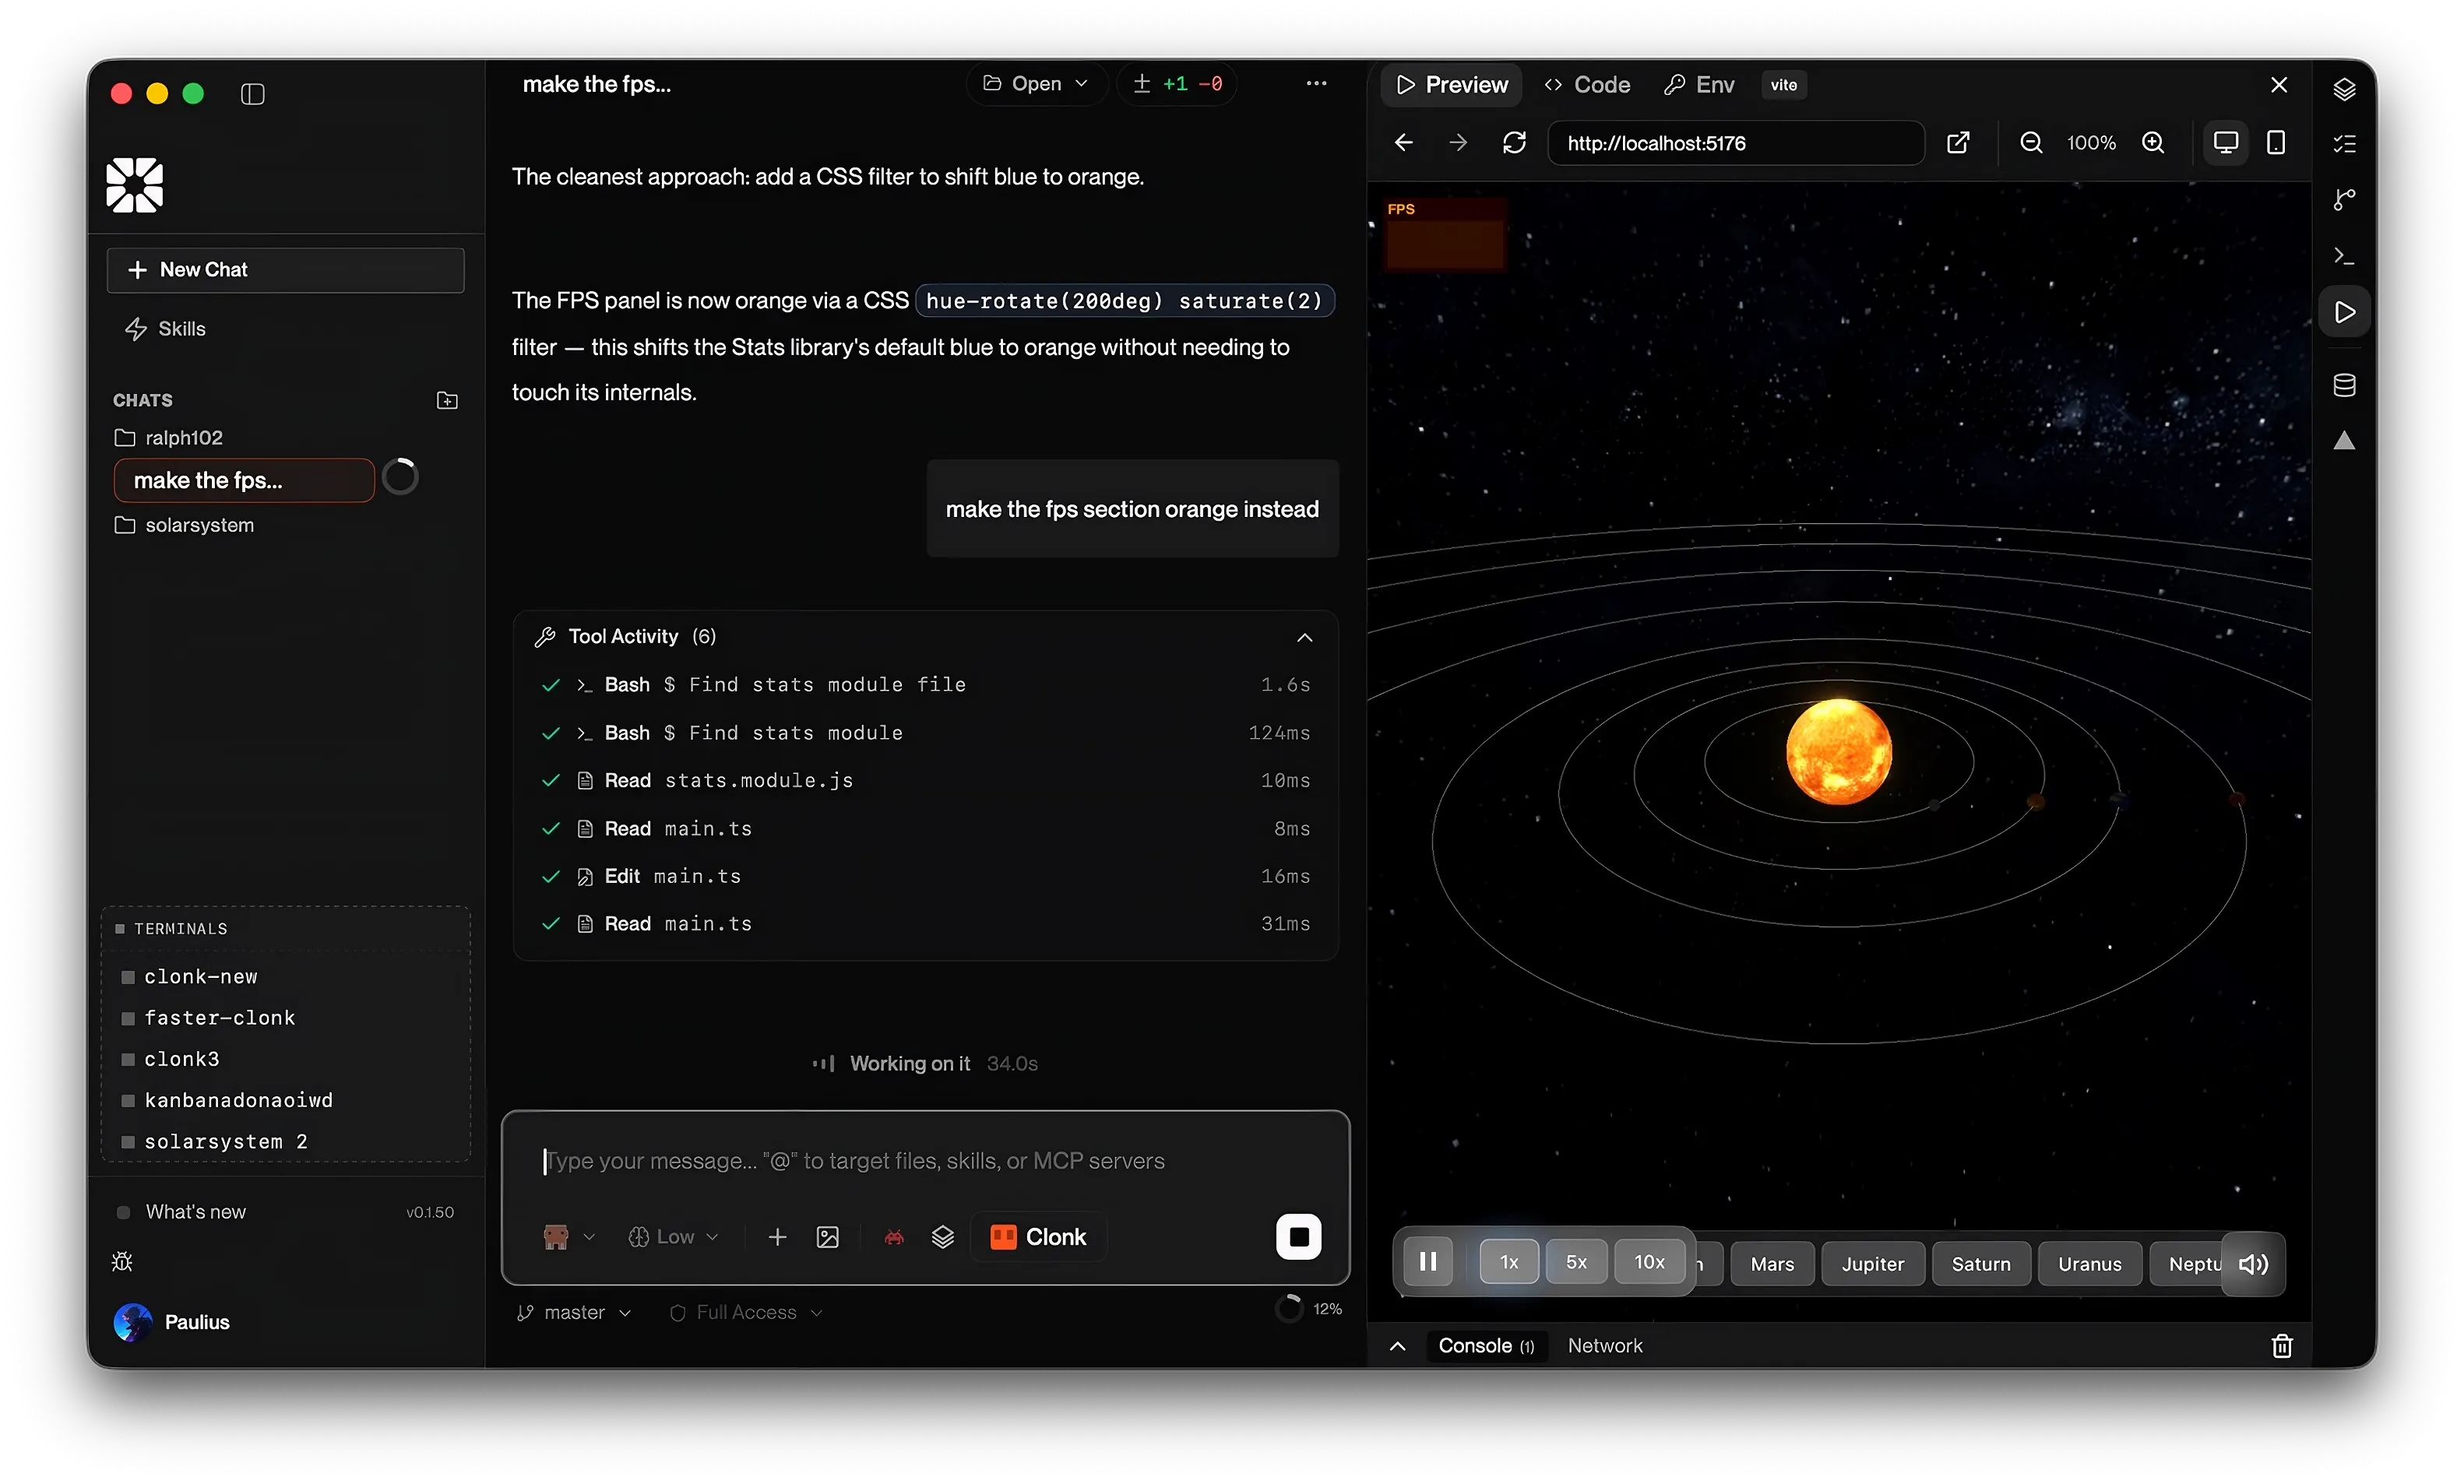Open the database icon in right rail
The height and width of the screenshot is (1484, 2464).
pos(2344,385)
